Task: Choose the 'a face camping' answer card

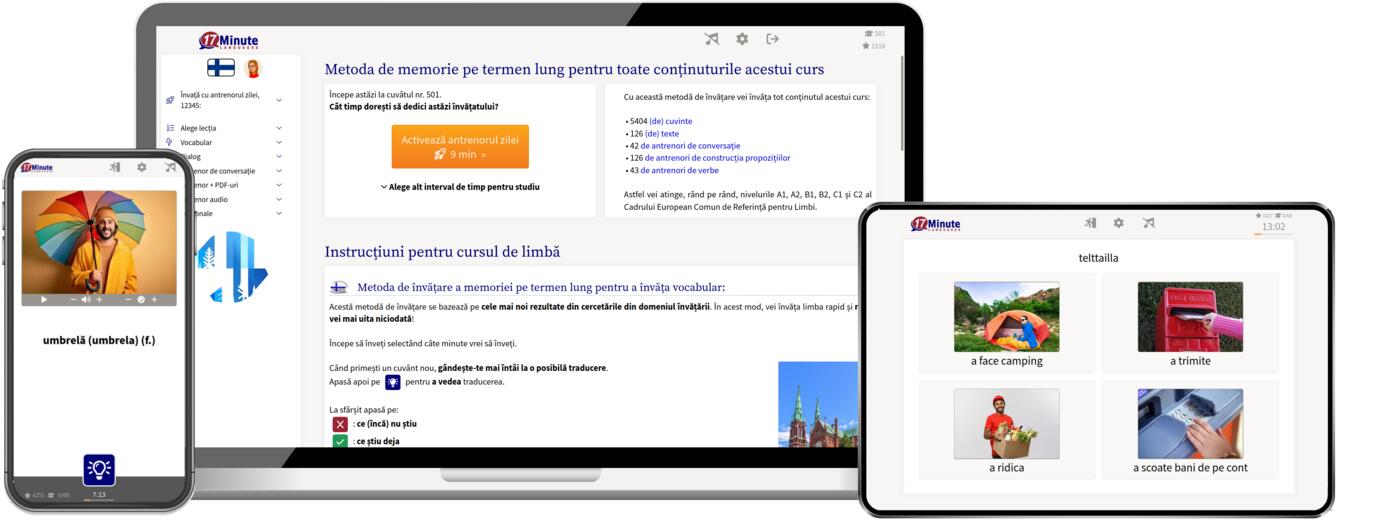Action: pos(1007,322)
